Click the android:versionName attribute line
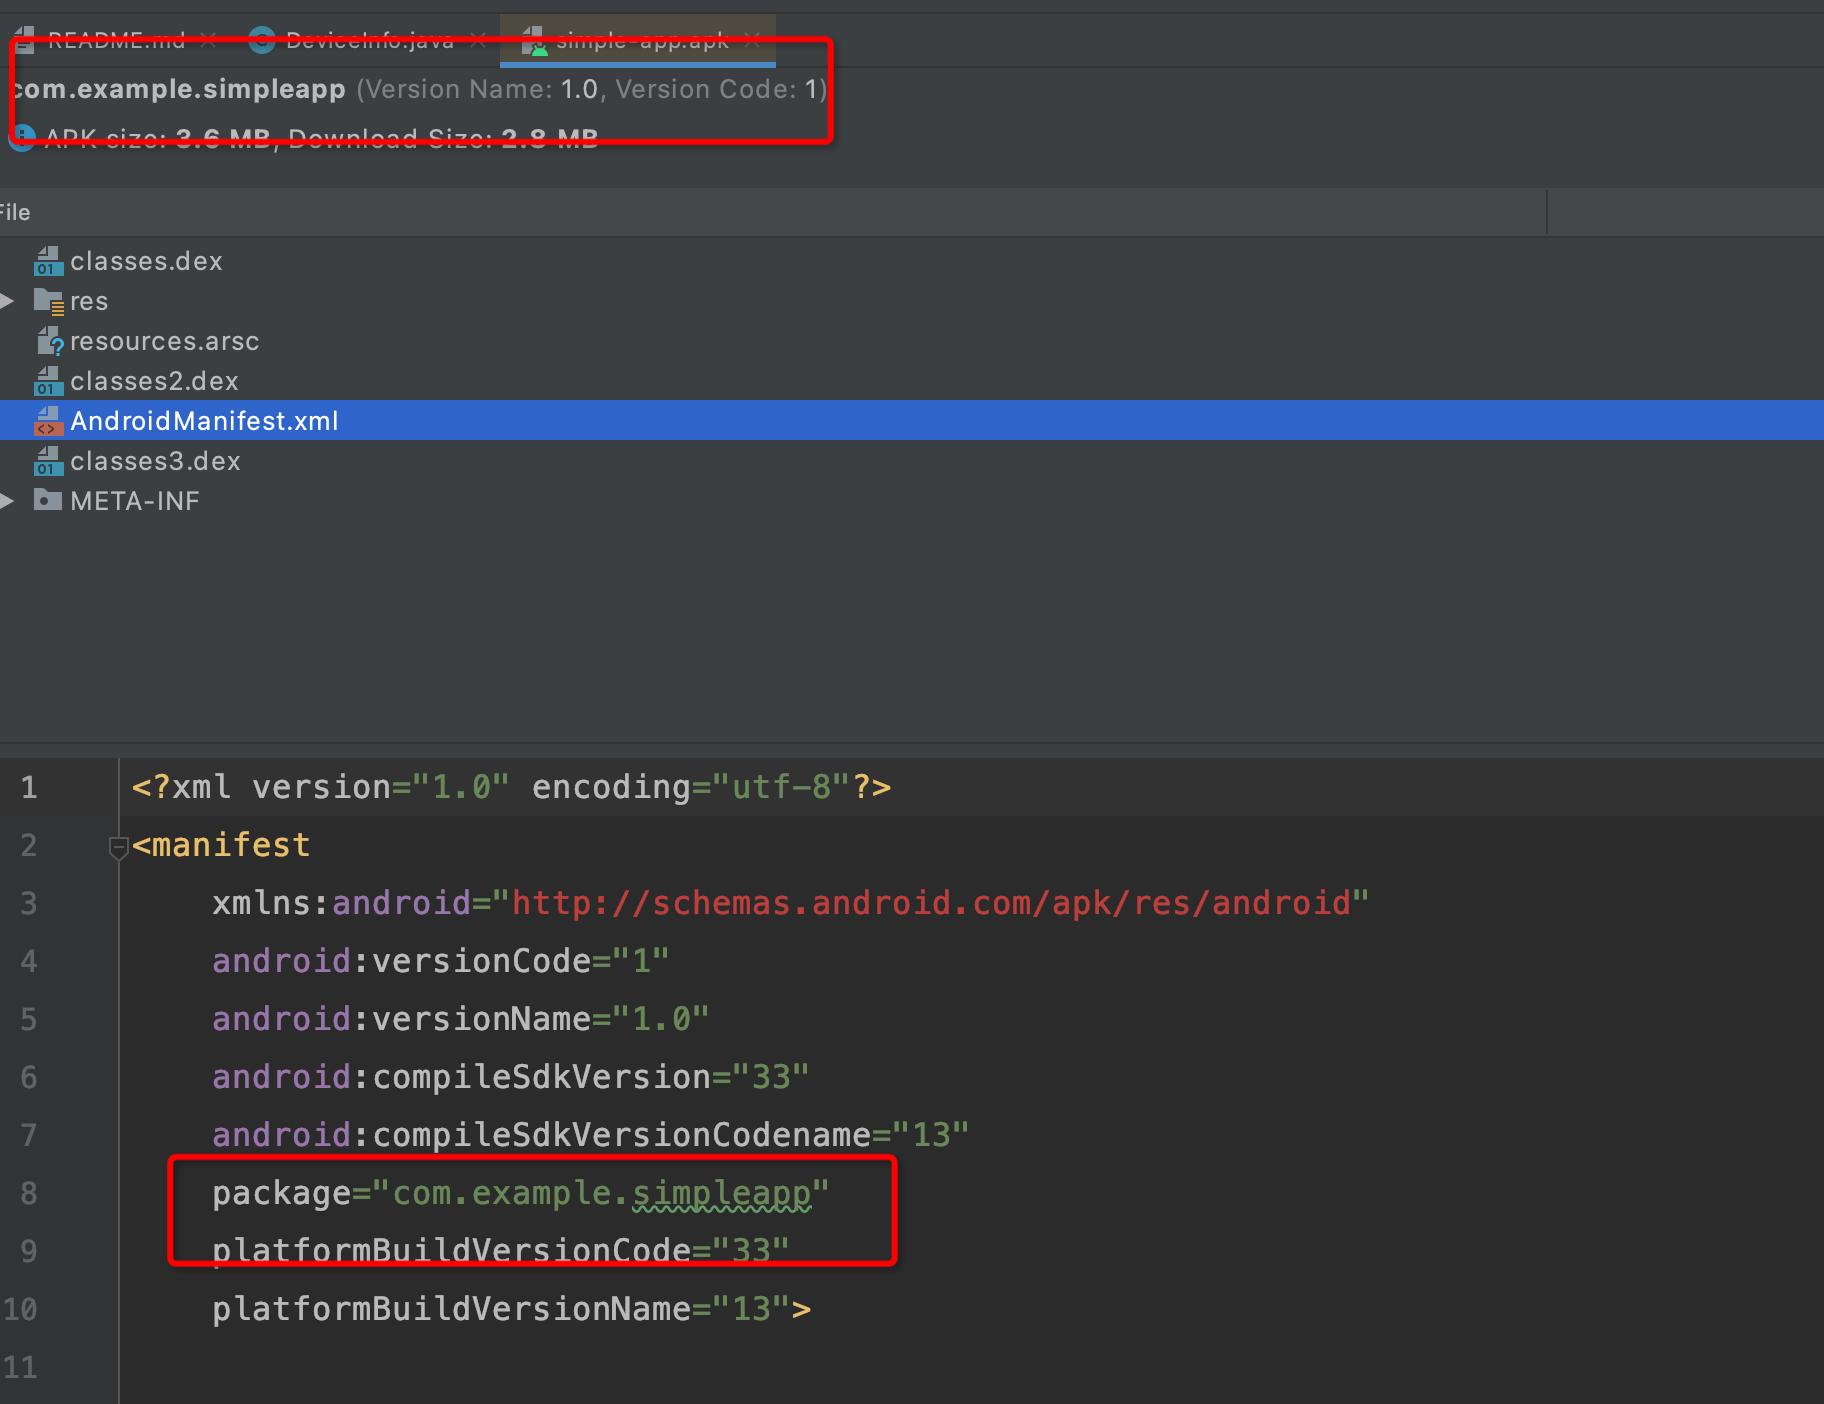This screenshot has width=1824, height=1404. (x=460, y=1019)
